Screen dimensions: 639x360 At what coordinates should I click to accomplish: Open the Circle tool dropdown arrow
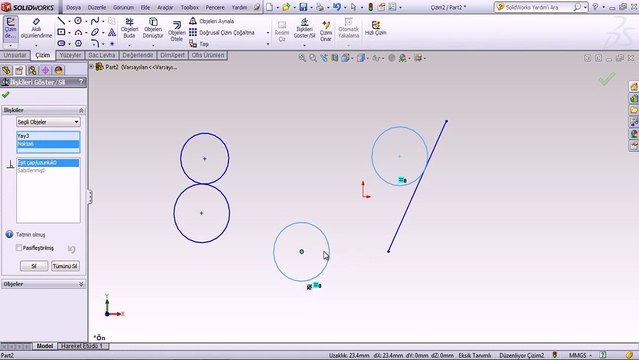[x=86, y=21]
